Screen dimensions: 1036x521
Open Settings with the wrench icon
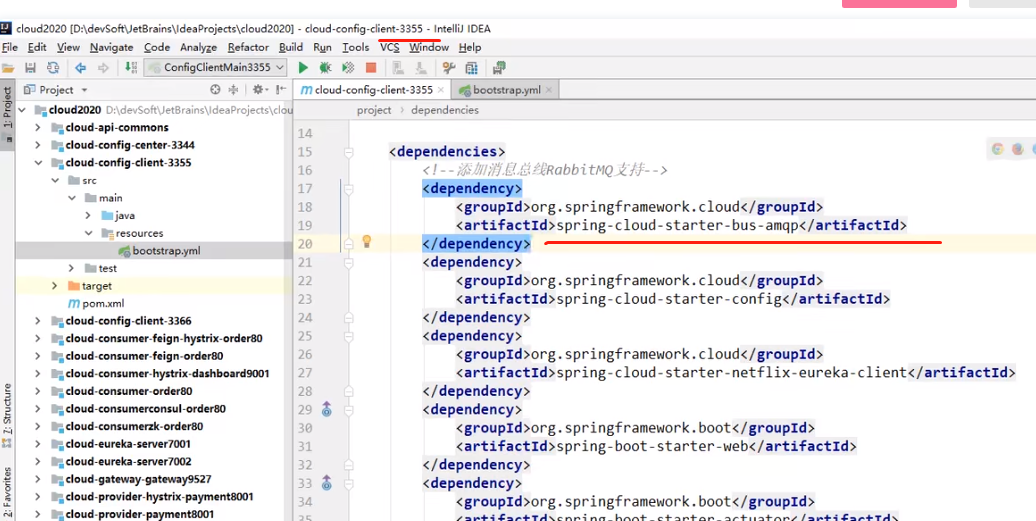point(449,67)
